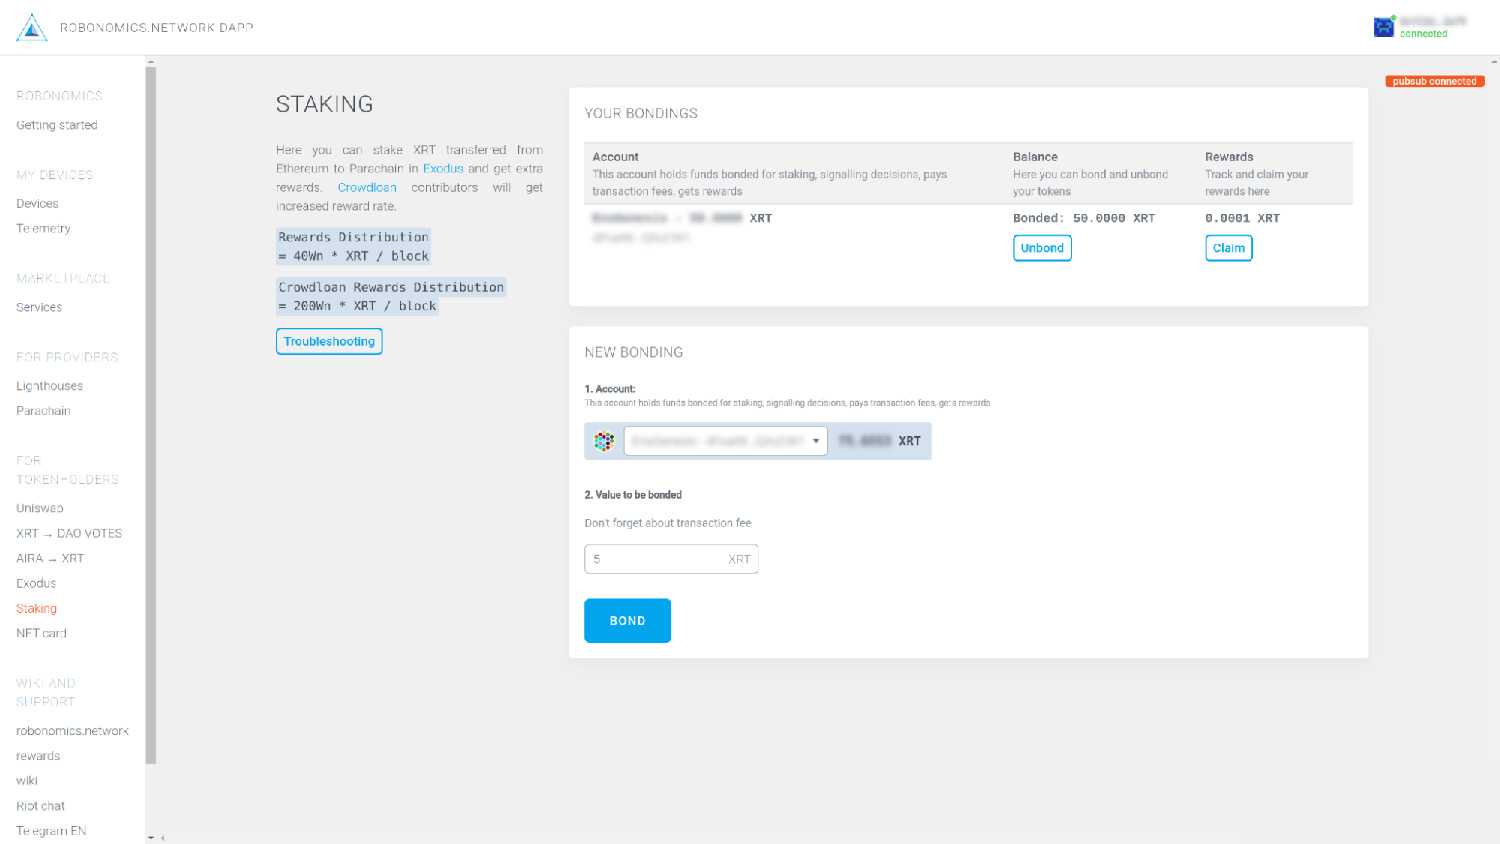
Task: Open the Crowdloan link in the description
Action: tap(367, 187)
